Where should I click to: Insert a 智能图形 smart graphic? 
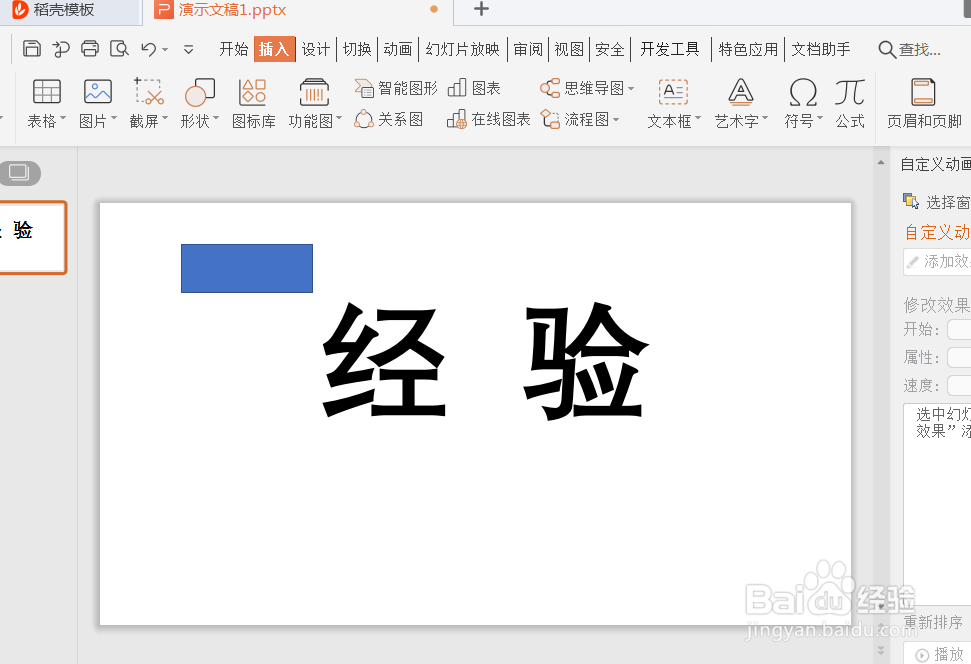(x=394, y=87)
